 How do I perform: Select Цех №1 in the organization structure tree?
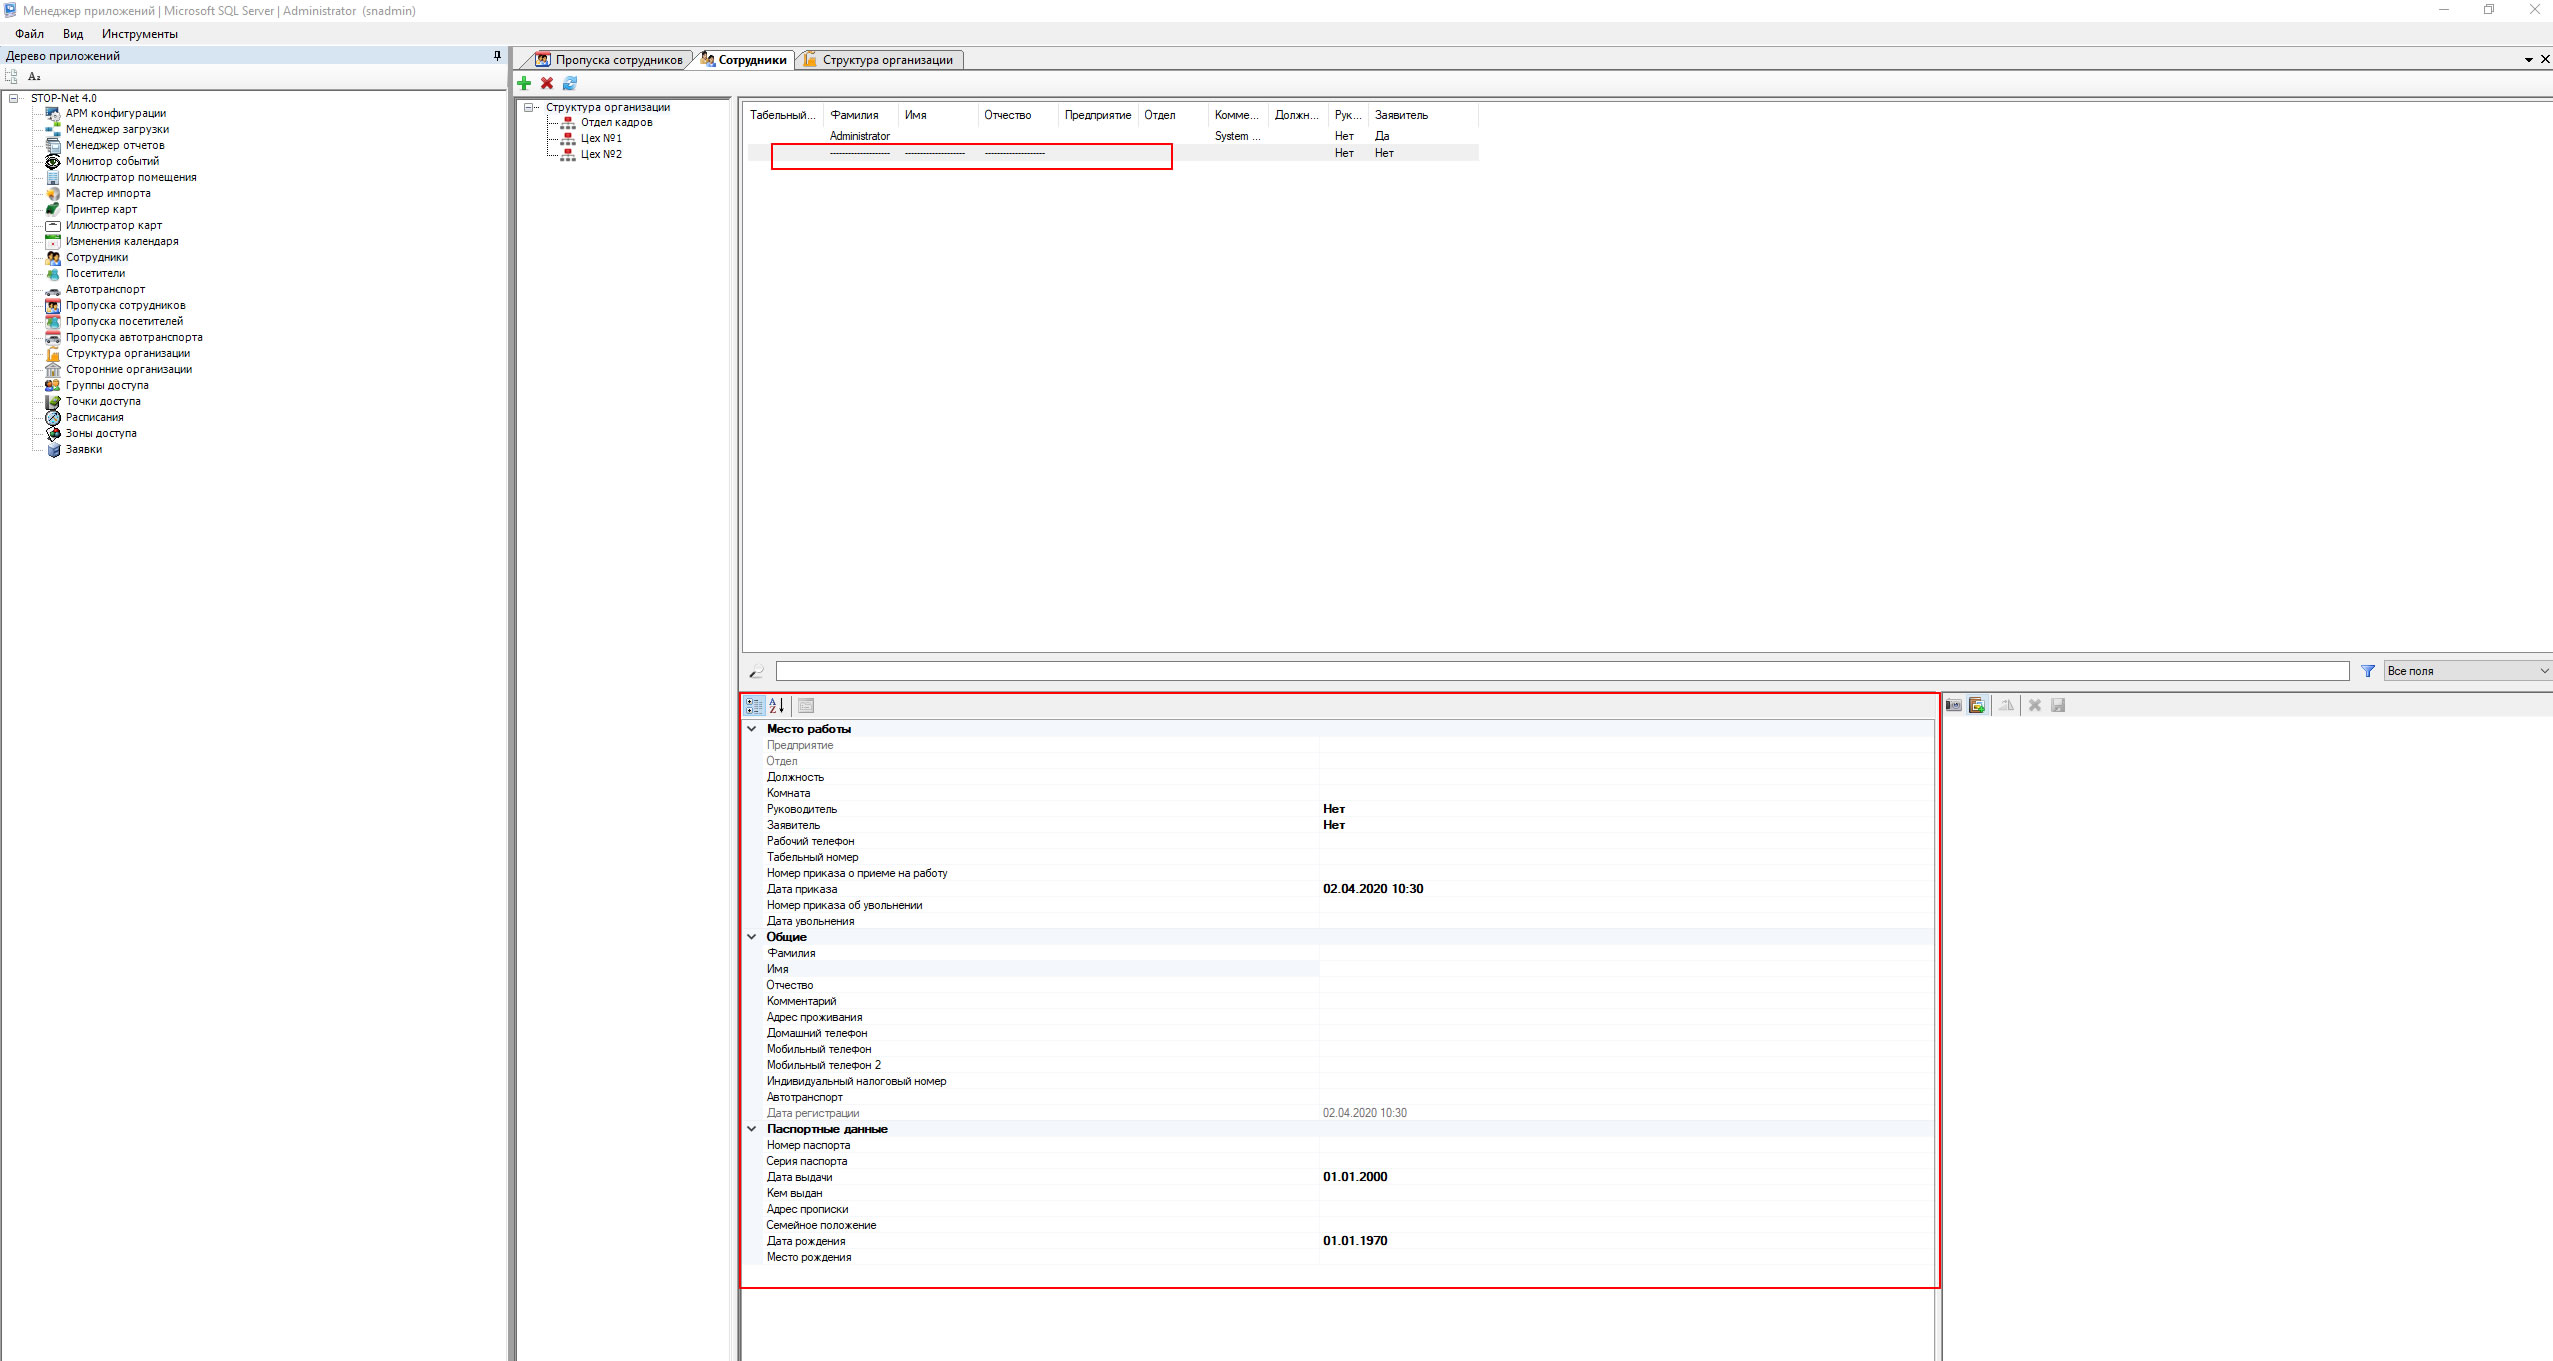pos(601,138)
